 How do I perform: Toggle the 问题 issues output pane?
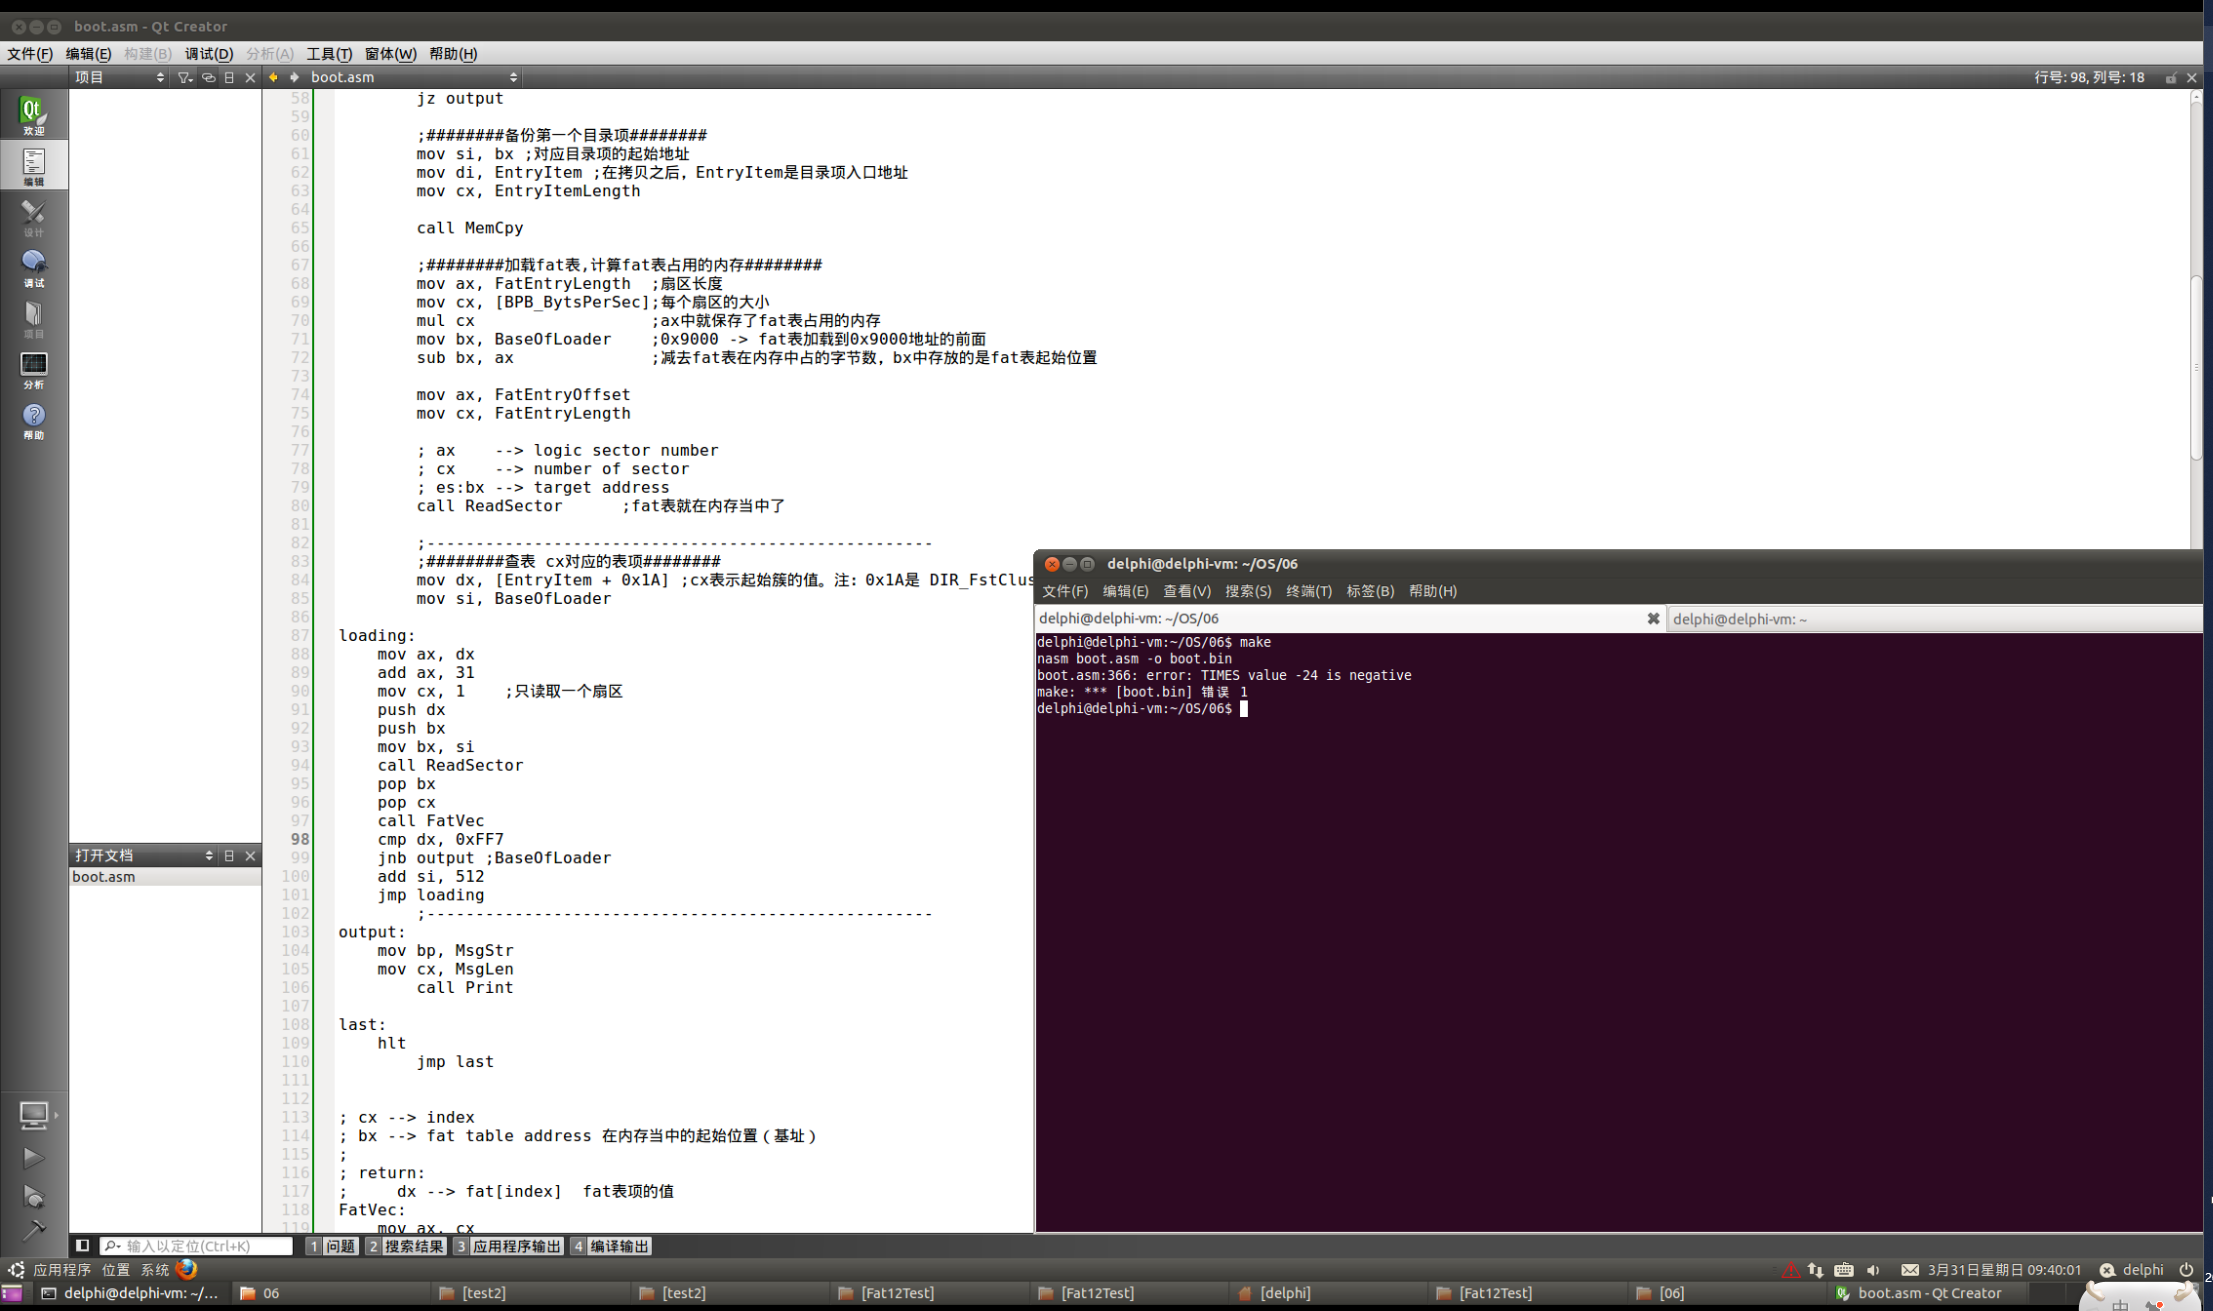(333, 1246)
